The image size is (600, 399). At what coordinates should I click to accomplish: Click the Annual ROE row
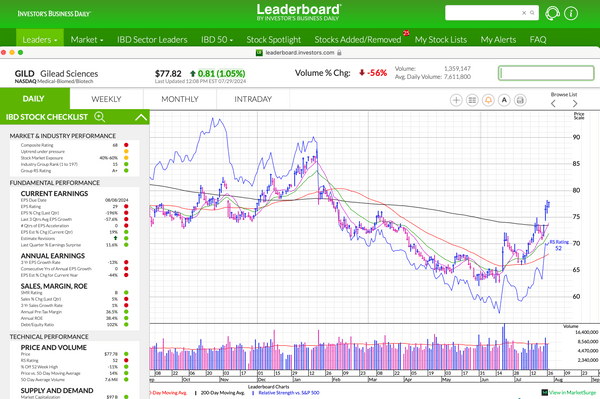75,318
